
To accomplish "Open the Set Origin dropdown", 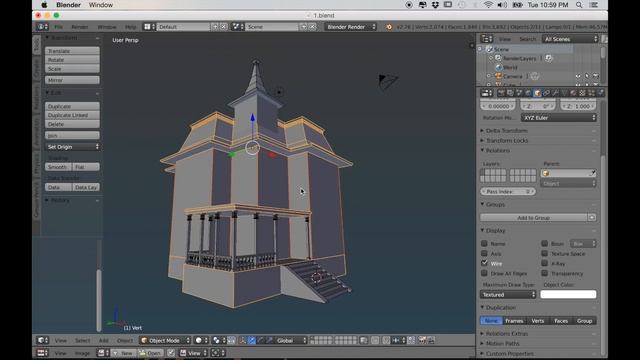I will pyautogui.click(x=72, y=147).
